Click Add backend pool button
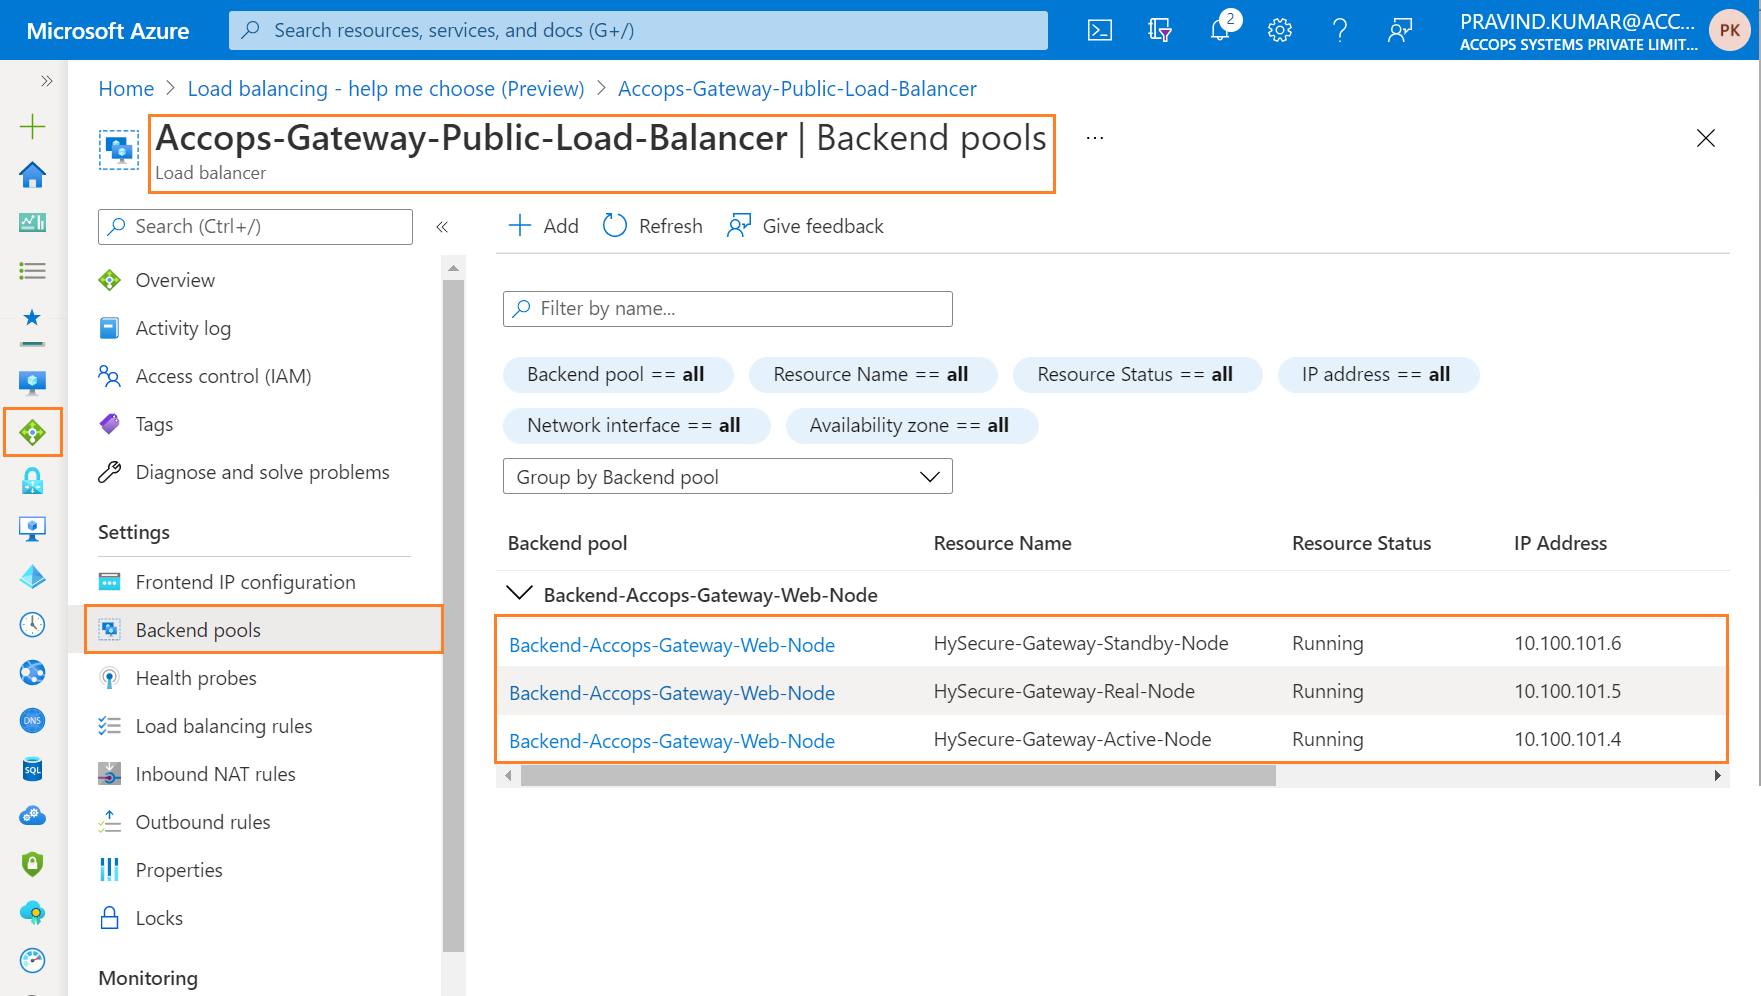 coord(544,226)
